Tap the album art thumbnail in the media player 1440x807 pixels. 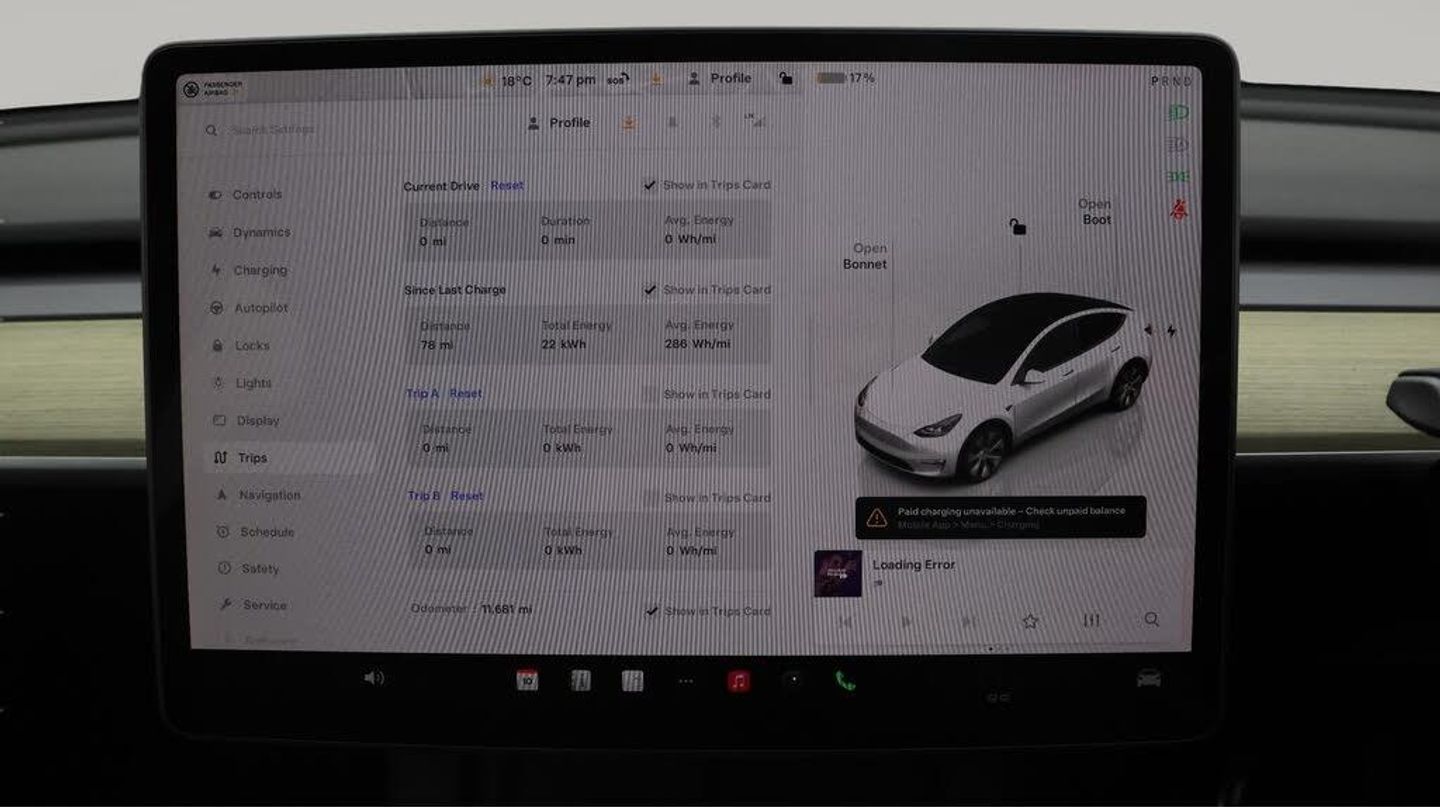coord(838,574)
